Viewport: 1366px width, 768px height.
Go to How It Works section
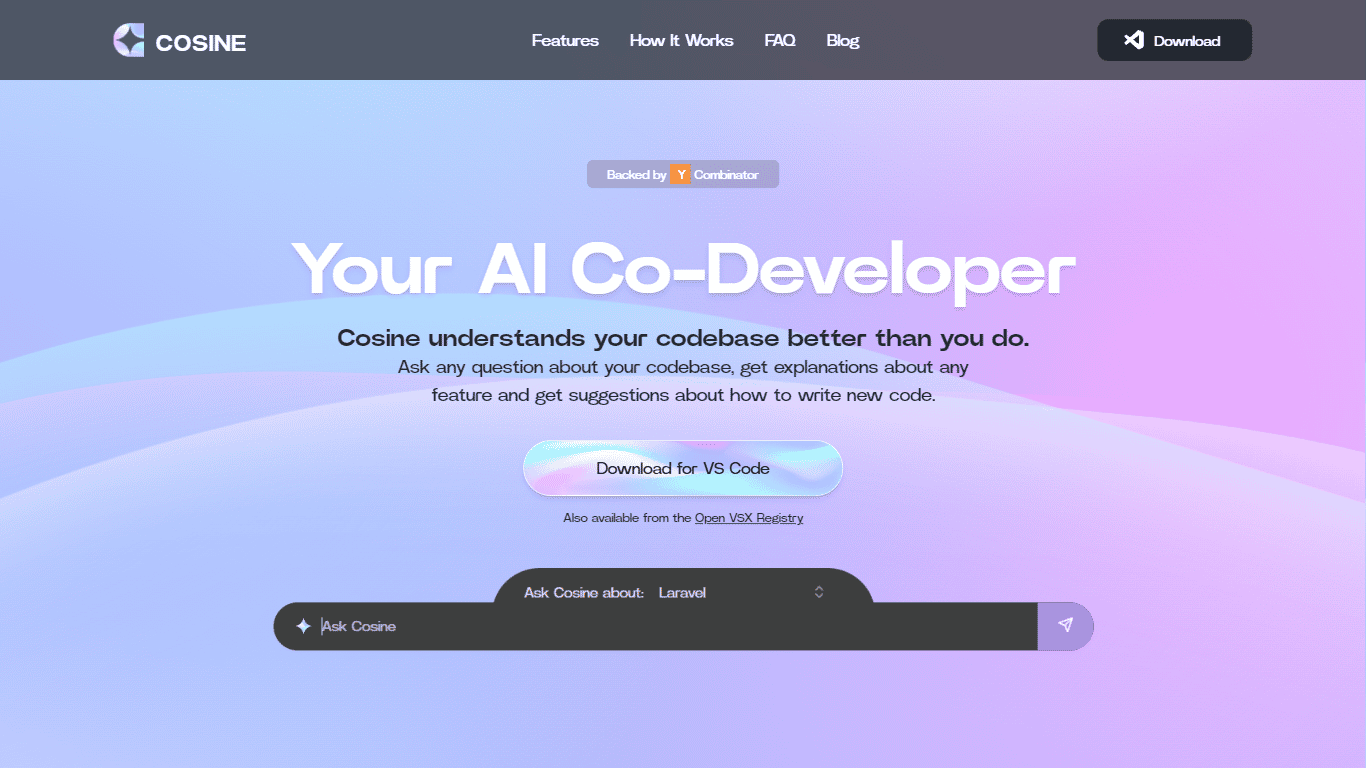[x=682, y=41]
